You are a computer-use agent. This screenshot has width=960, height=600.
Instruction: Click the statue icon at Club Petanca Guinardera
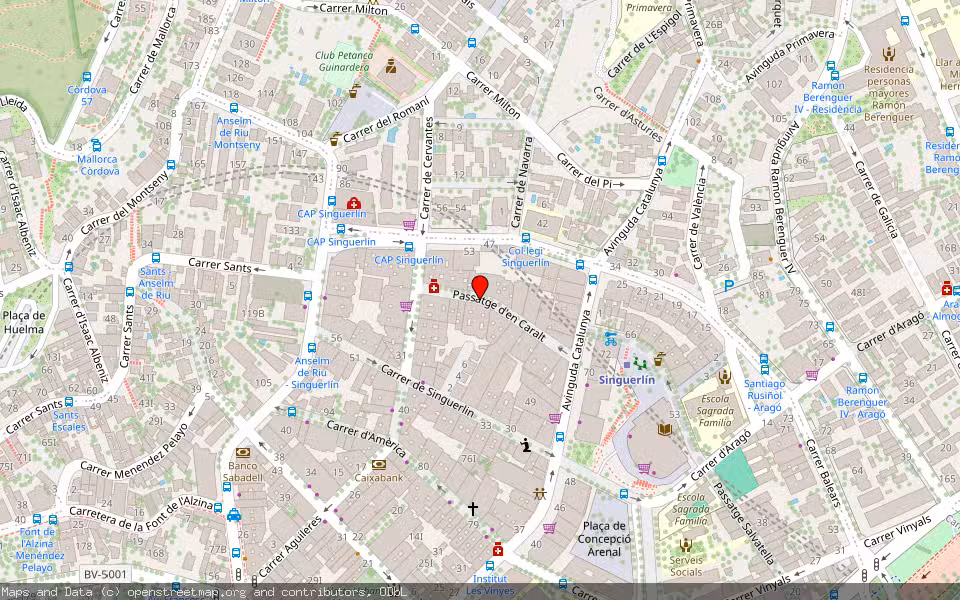tap(392, 68)
